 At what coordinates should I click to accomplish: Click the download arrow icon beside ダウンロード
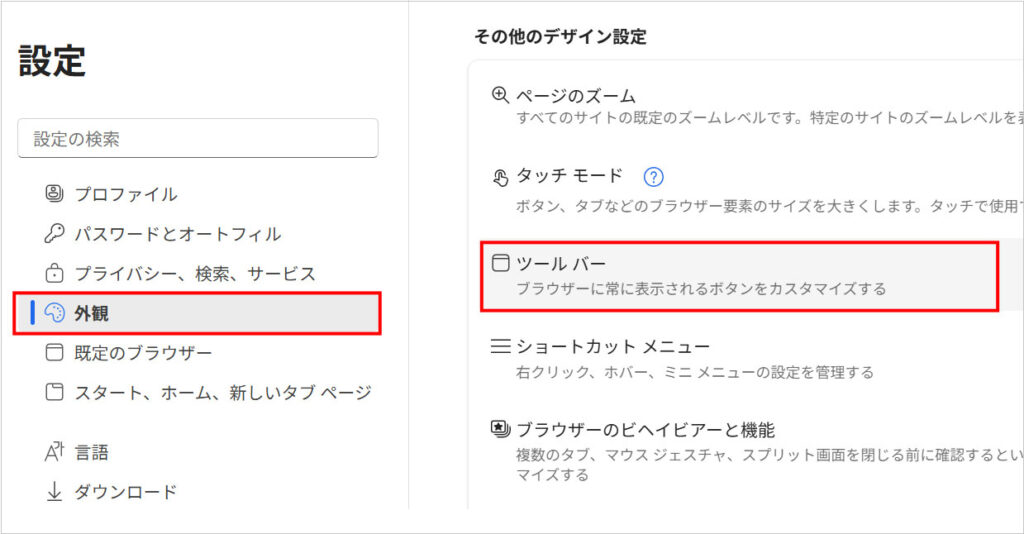coord(55,492)
